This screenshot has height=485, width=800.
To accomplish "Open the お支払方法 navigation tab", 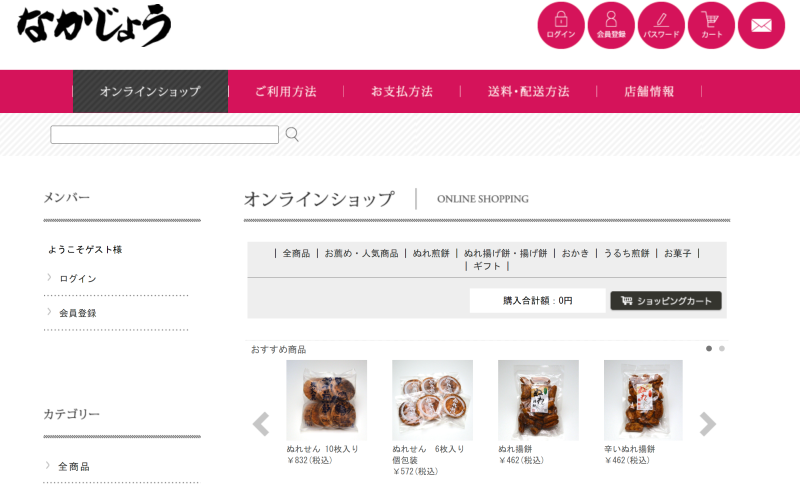I will tap(402, 91).
